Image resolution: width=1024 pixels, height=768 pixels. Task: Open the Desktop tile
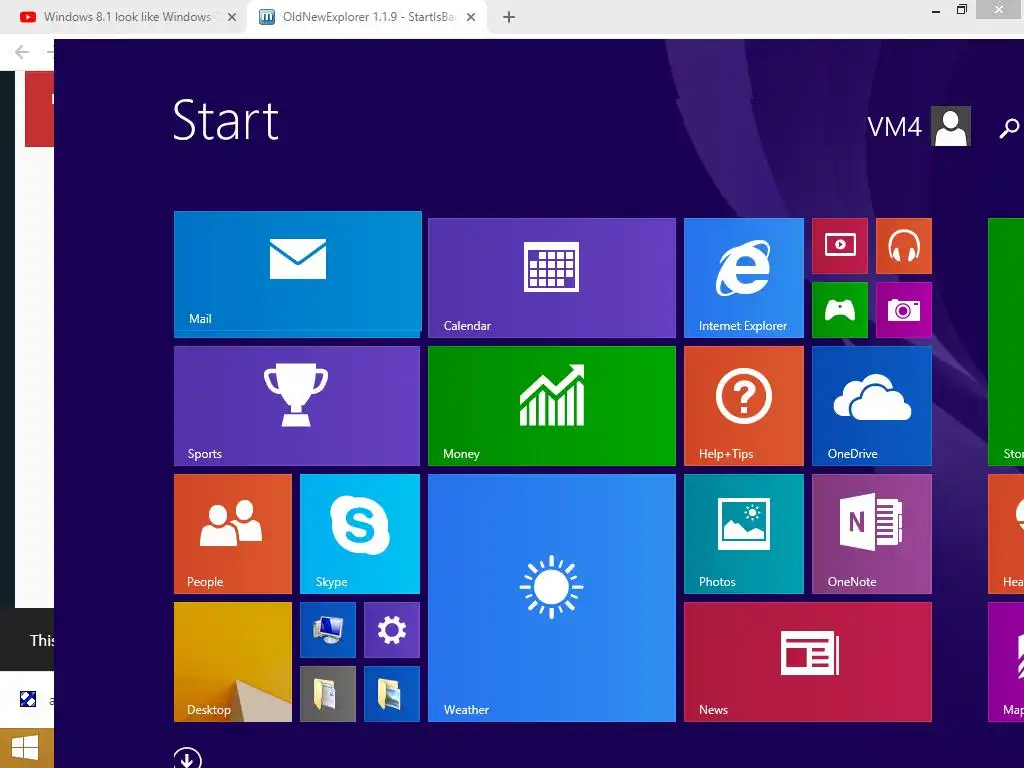233,662
